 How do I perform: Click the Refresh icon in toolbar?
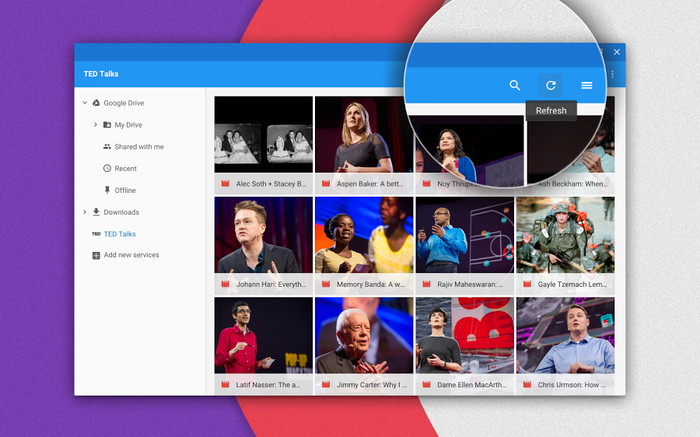(x=551, y=85)
